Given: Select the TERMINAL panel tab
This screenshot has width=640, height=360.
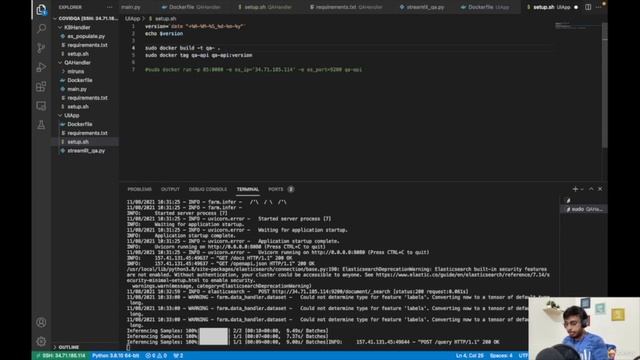Looking at the screenshot, I should pos(248,189).
